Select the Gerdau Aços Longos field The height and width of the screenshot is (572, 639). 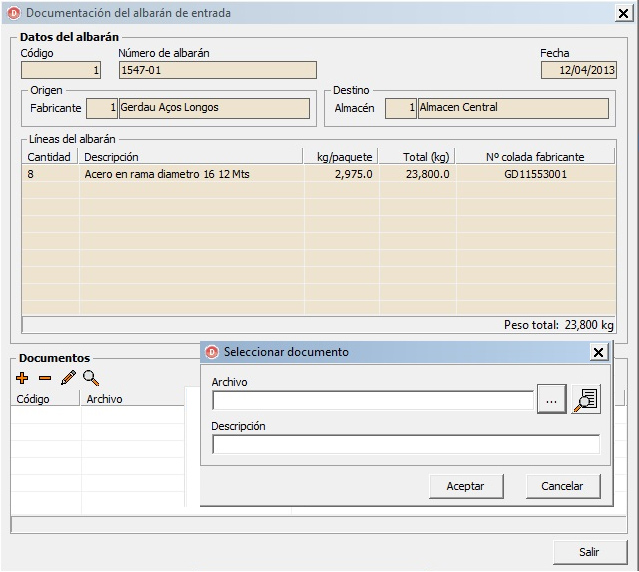tap(214, 108)
